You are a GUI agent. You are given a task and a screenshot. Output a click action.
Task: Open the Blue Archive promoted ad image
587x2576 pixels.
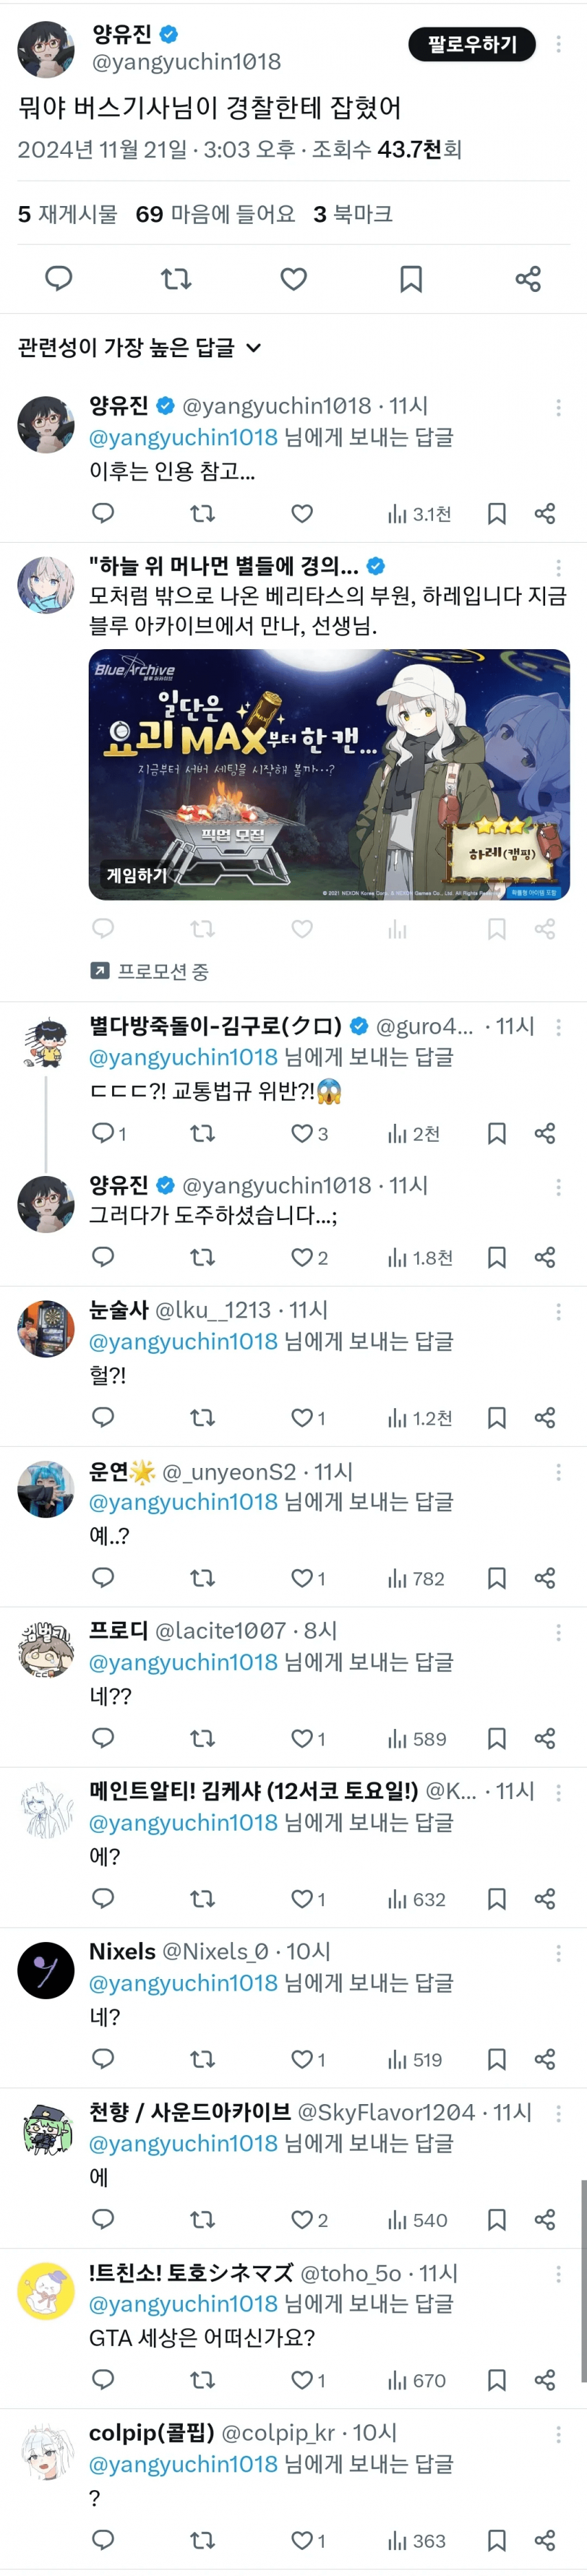[x=329, y=774]
